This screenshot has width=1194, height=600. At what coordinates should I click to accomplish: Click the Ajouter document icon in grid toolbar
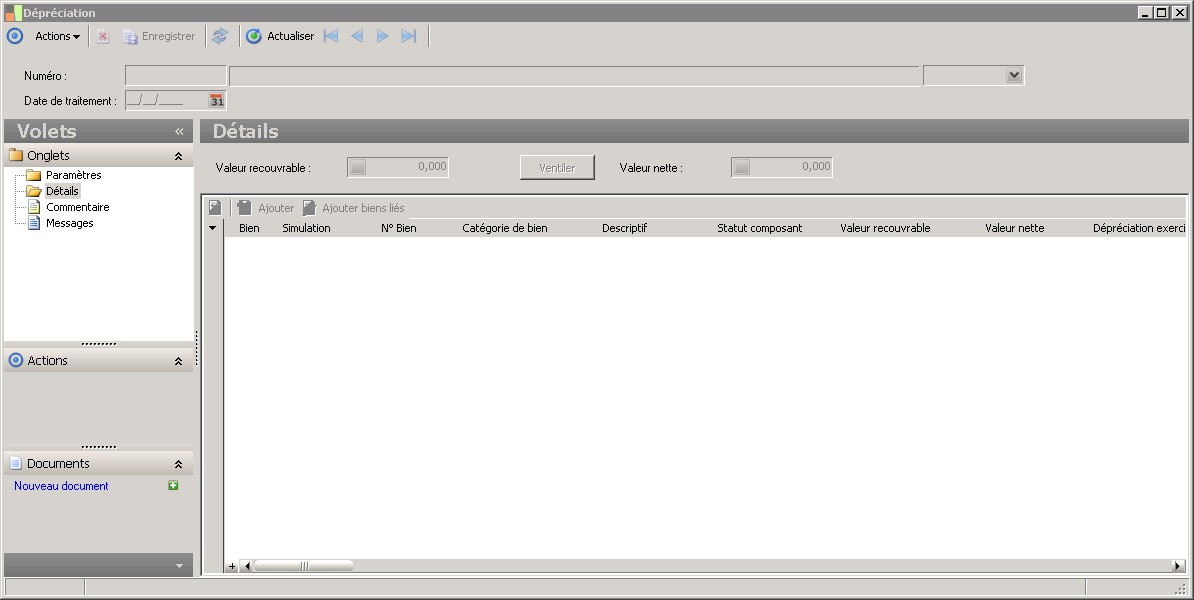click(244, 207)
